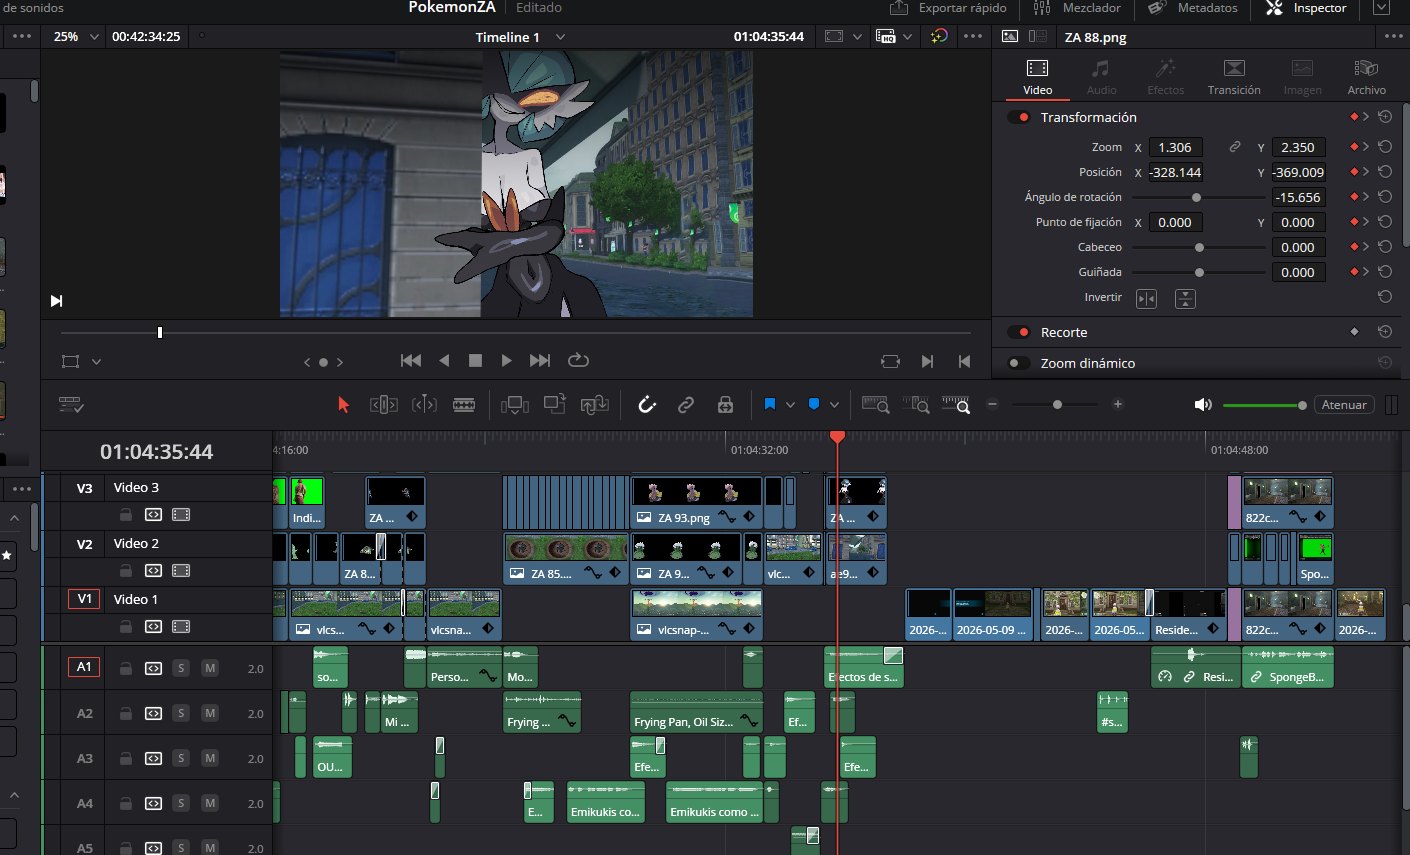Toggle the Recorte section switch
This screenshot has height=855, width=1410.
click(x=1019, y=332)
